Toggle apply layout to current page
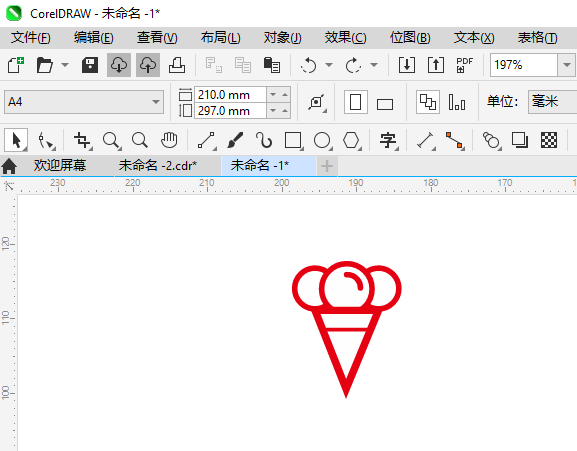 pyautogui.click(x=457, y=102)
